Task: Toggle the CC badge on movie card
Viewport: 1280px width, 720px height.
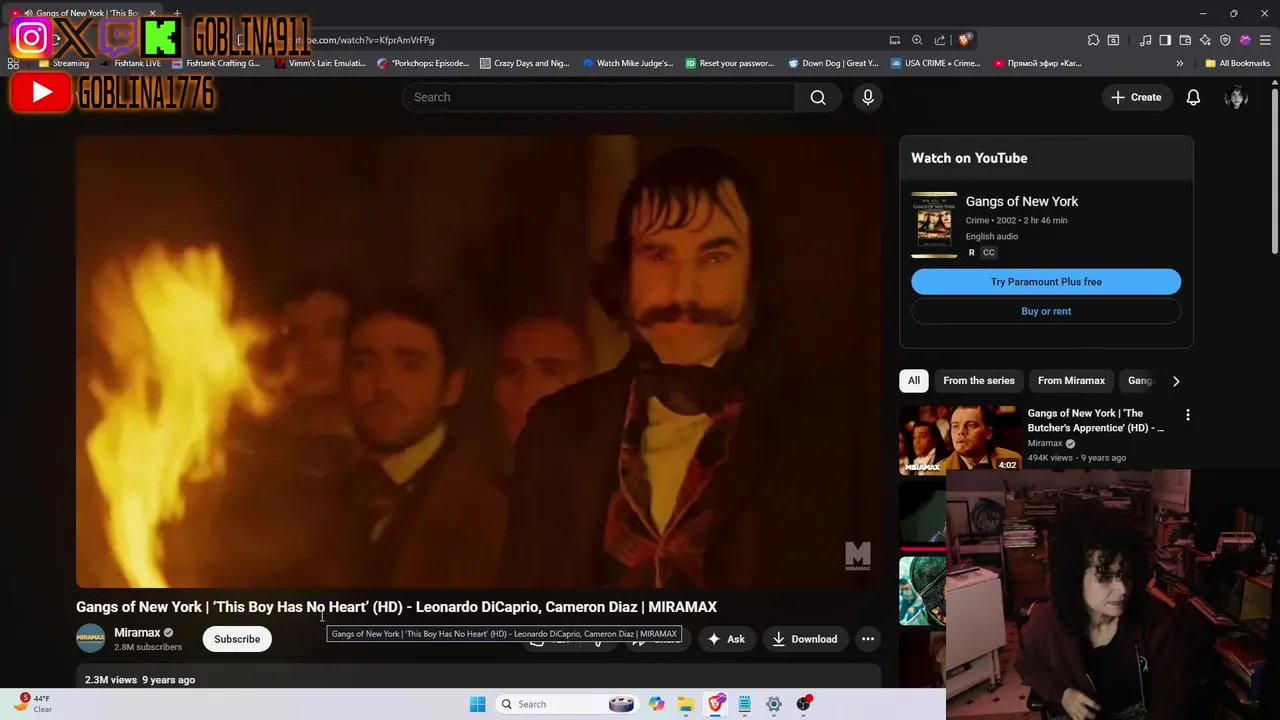Action: point(989,253)
